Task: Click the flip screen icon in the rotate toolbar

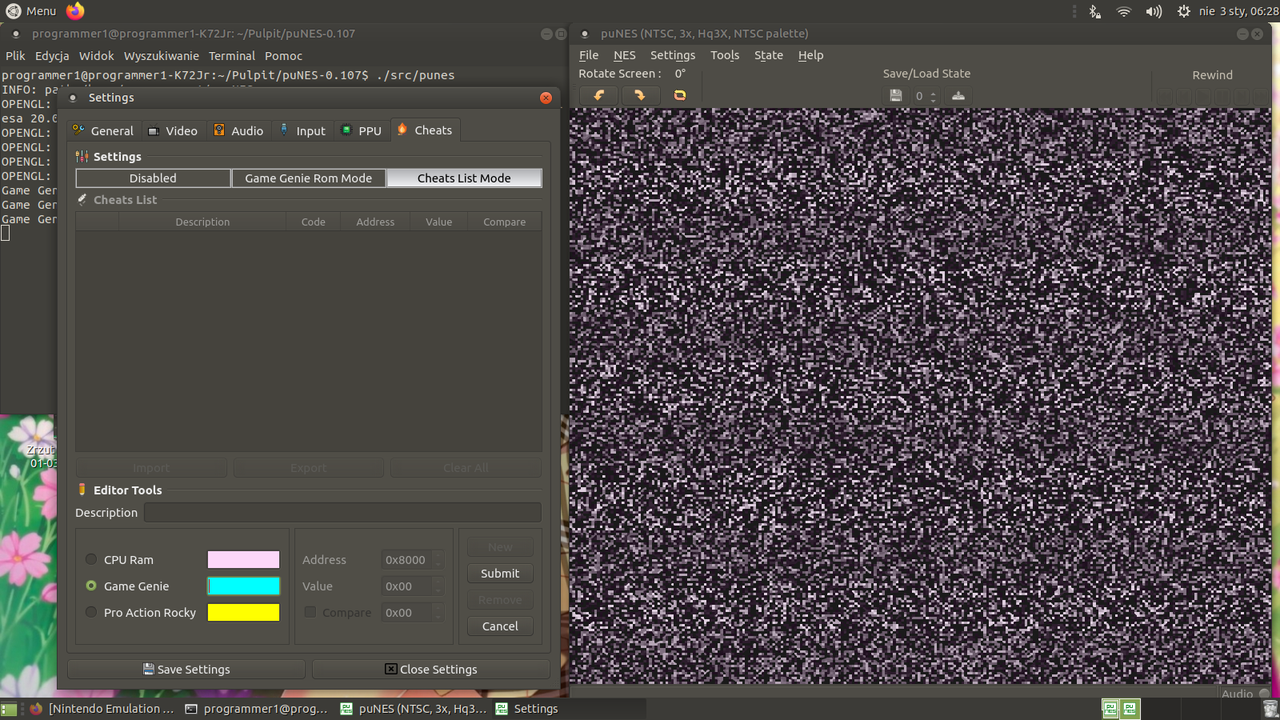Action: tap(680, 96)
